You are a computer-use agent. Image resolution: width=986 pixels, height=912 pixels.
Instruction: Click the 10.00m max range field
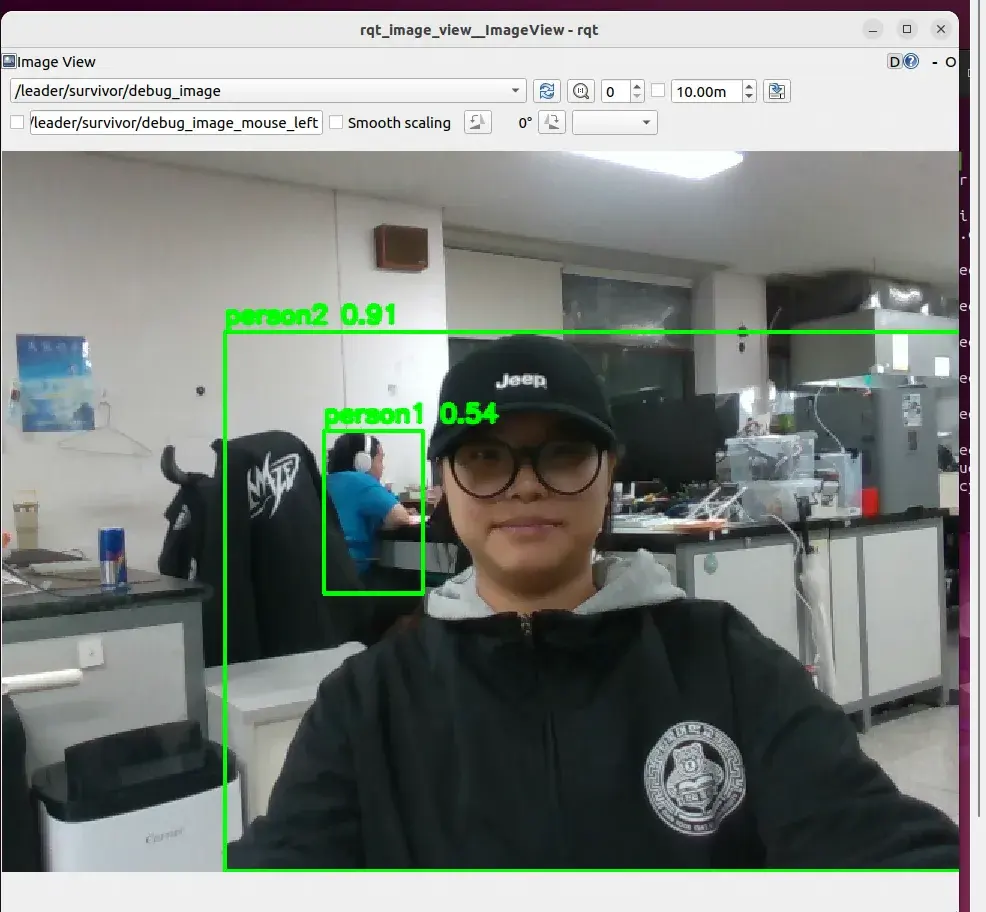707,91
